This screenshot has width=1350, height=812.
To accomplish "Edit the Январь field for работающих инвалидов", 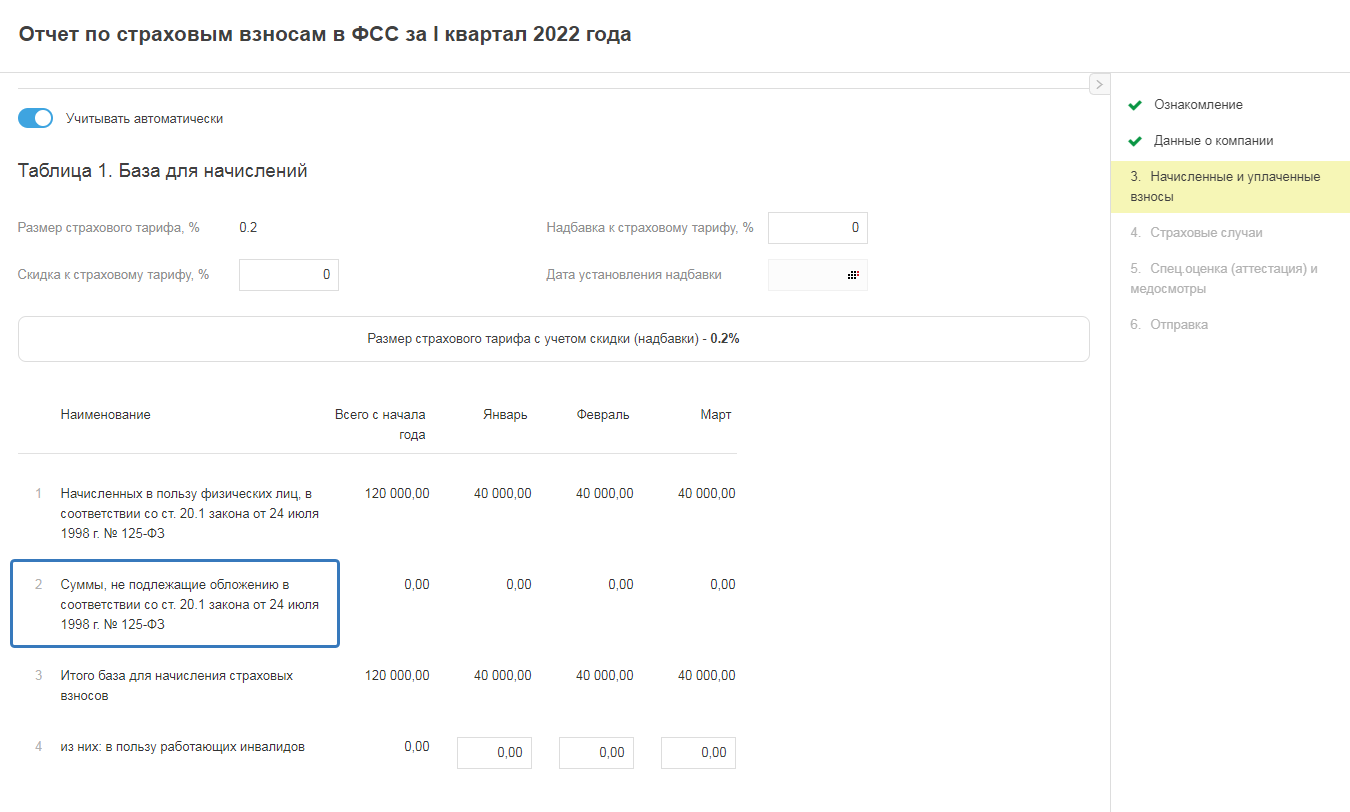I will (x=494, y=753).
